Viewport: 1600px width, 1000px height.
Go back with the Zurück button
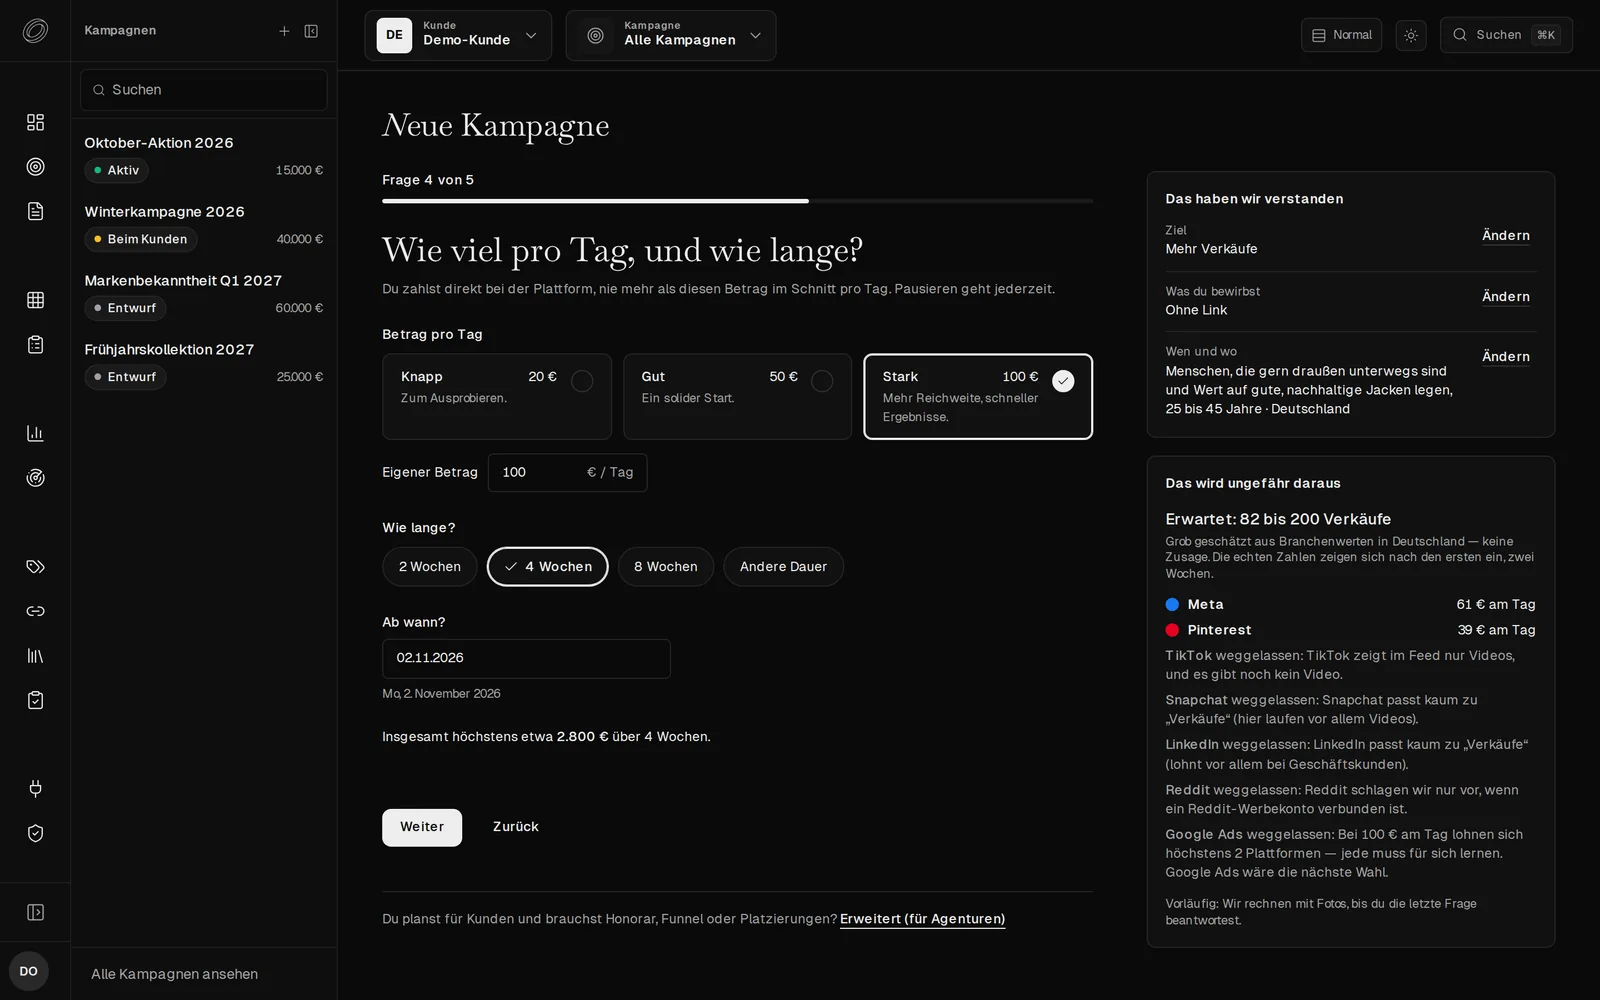(516, 828)
